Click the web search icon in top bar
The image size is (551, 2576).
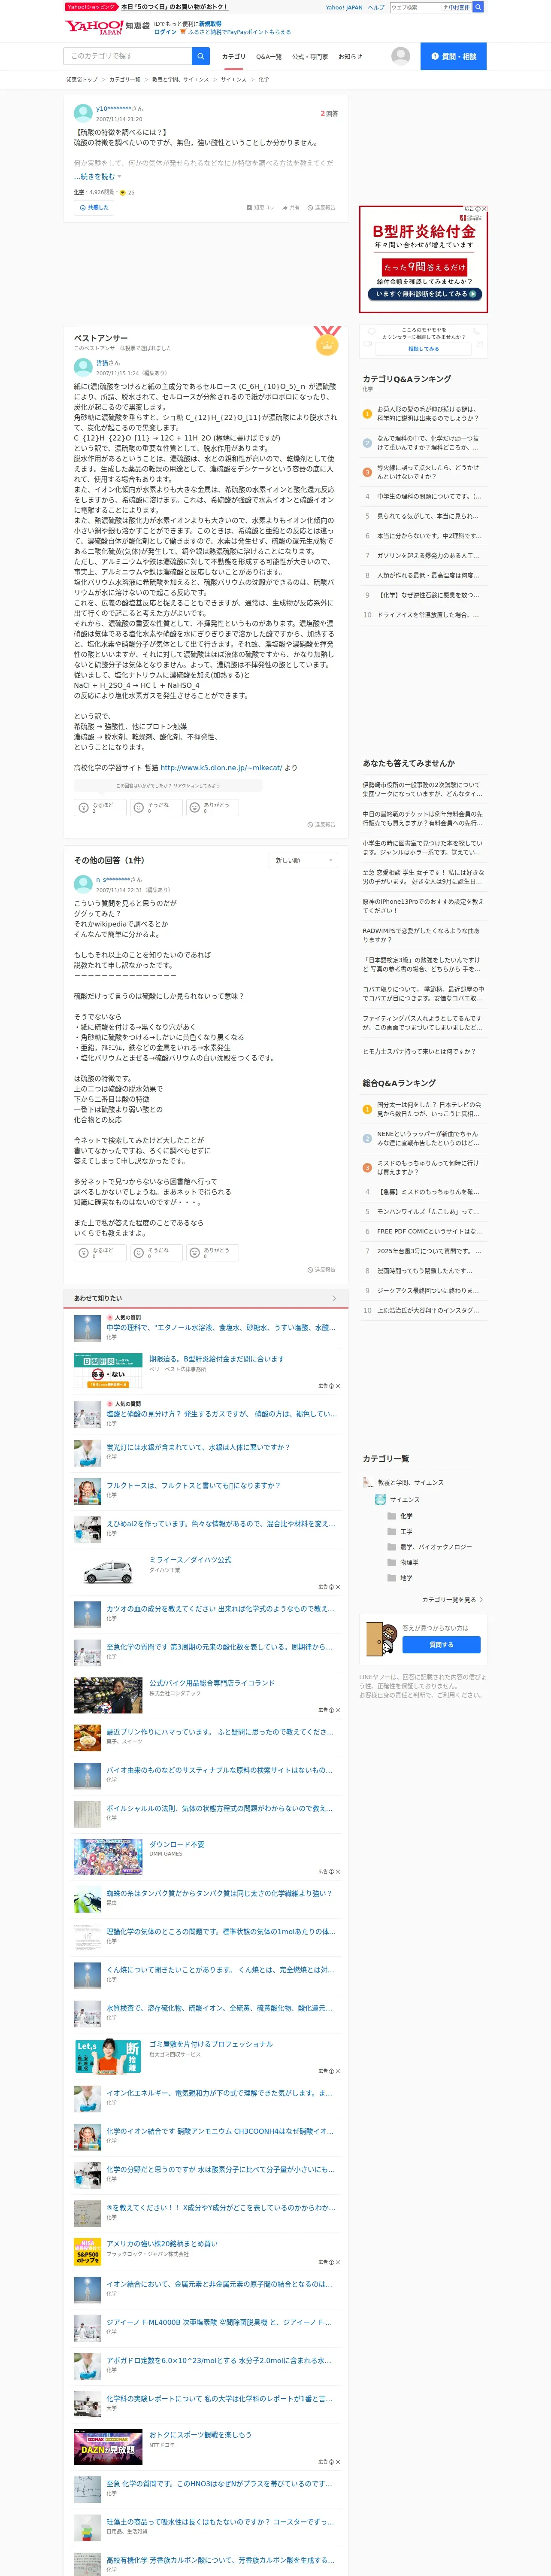tap(478, 7)
